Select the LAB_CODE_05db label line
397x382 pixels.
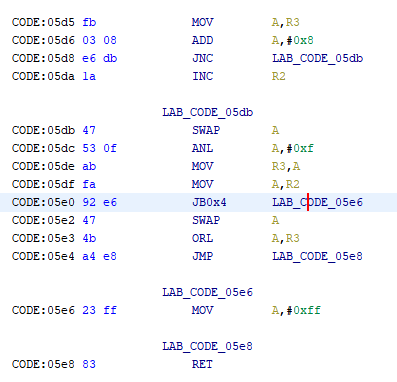pos(207,112)
